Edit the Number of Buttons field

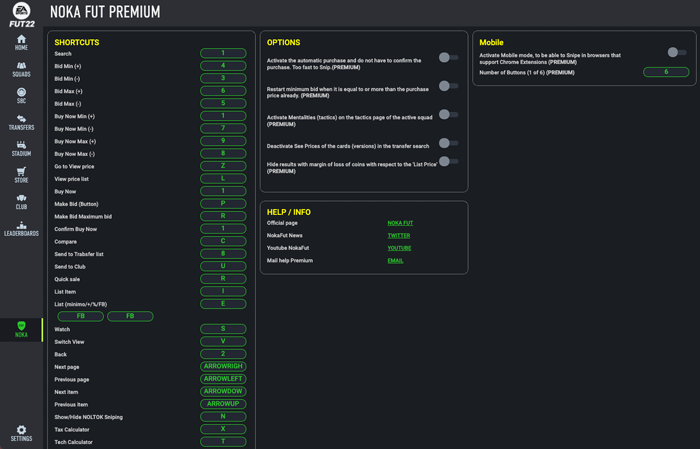click(666, 72)
